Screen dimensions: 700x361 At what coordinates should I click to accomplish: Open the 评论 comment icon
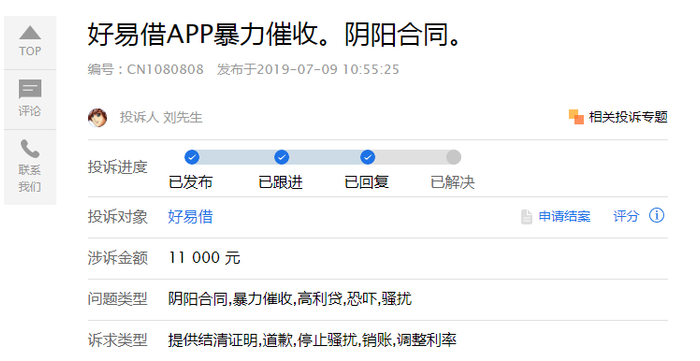30,89
